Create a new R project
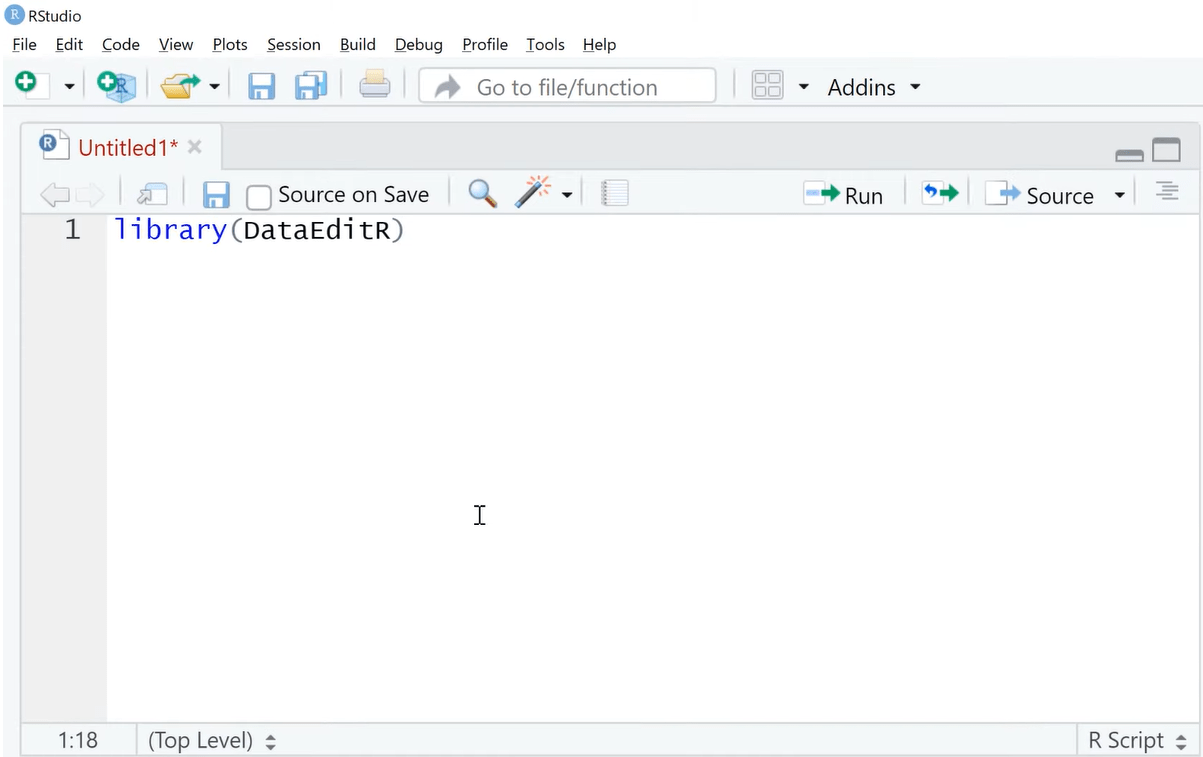1203x757 pixels. [116, 86]
